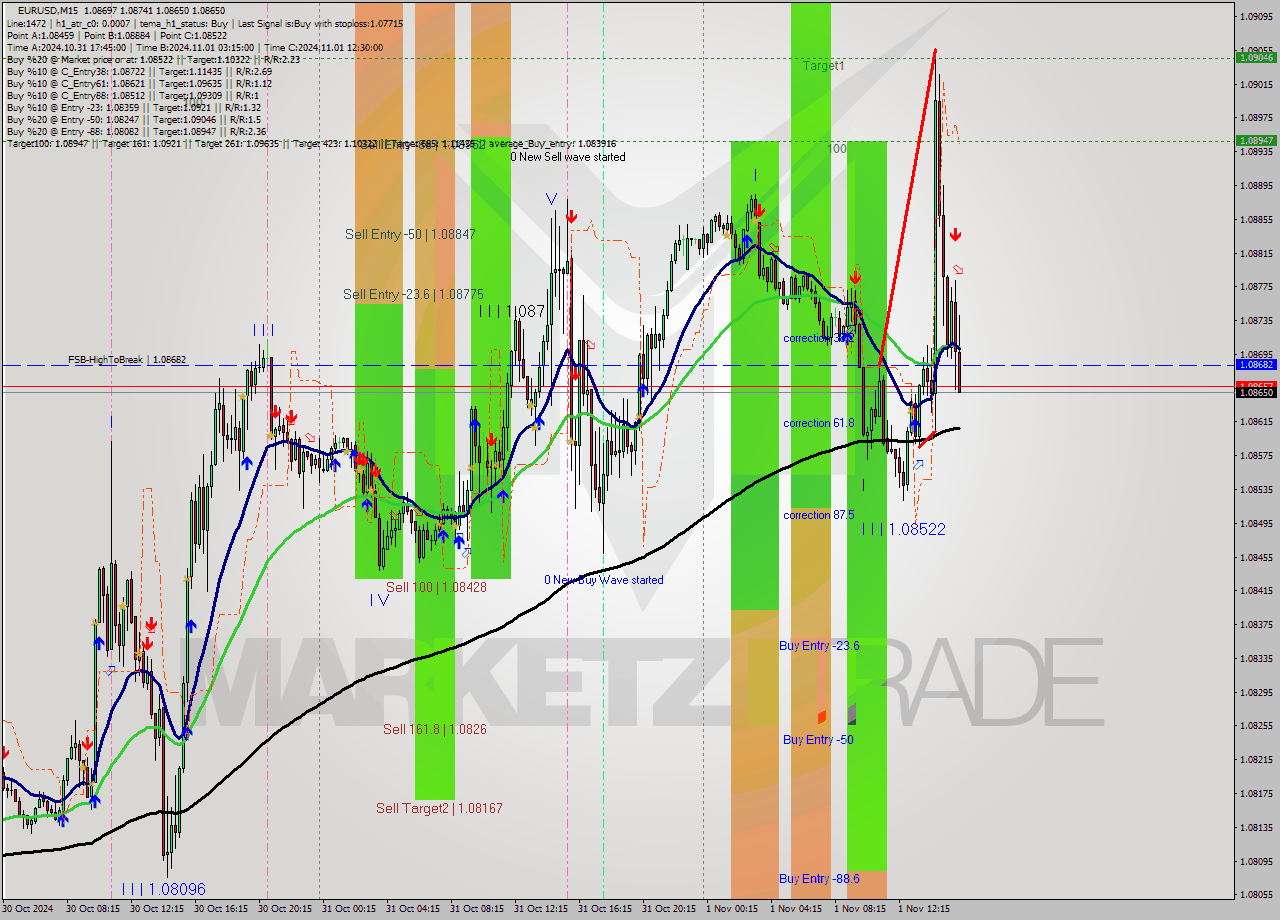Click the '| | | 1.08522' low label

click(x=904, y=529)
